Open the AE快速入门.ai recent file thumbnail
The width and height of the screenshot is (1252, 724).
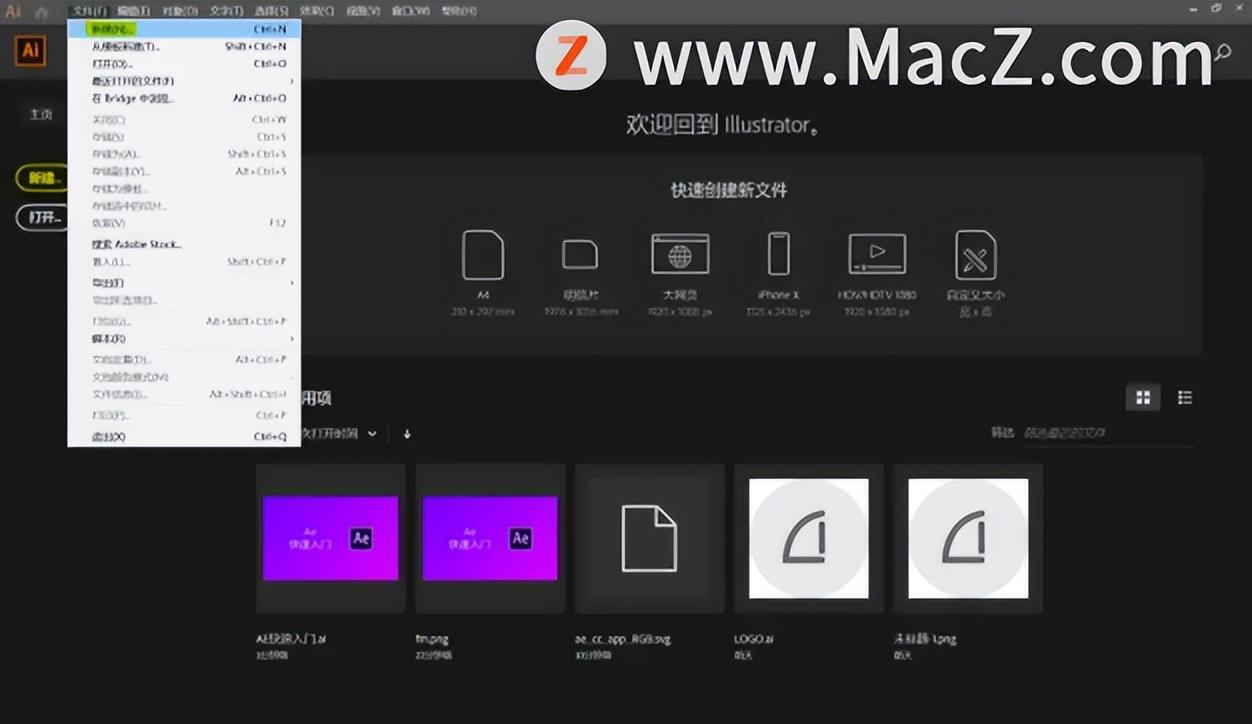point(331,538)
